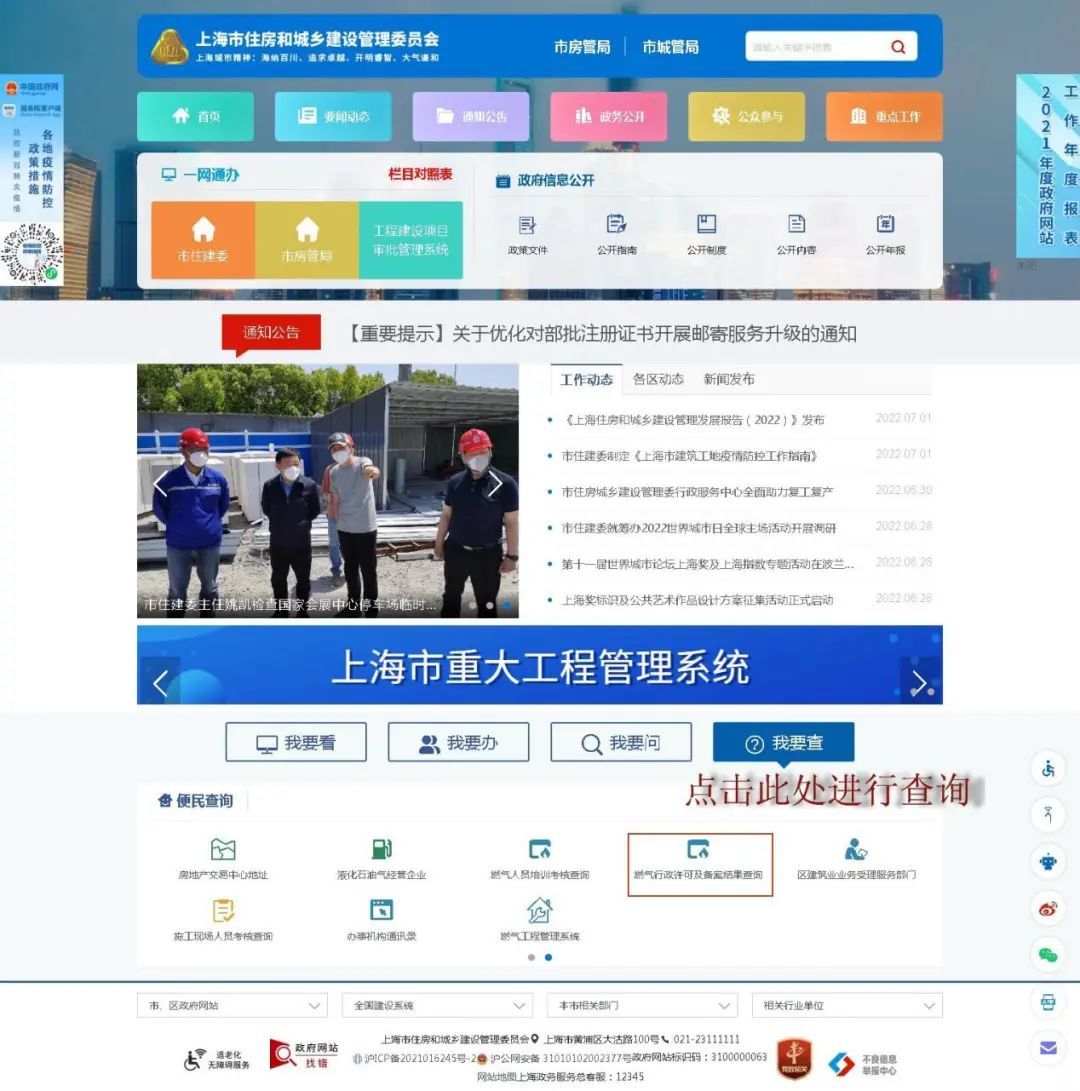The width and height of the screenshot is (1080, 1091).
Task: Click the printer icon on right sidebar
Action: click(1048, 1002)
